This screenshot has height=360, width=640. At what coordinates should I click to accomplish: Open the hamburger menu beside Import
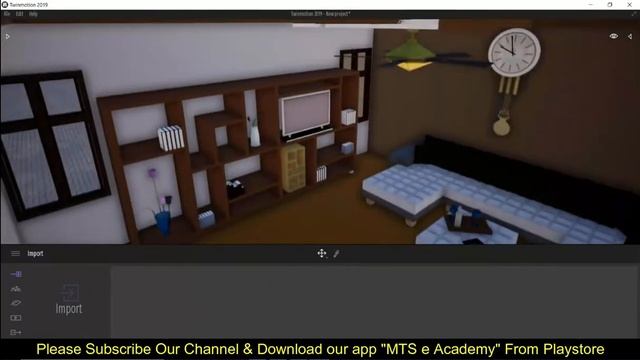pyautogui.click(x=16, y=253)
